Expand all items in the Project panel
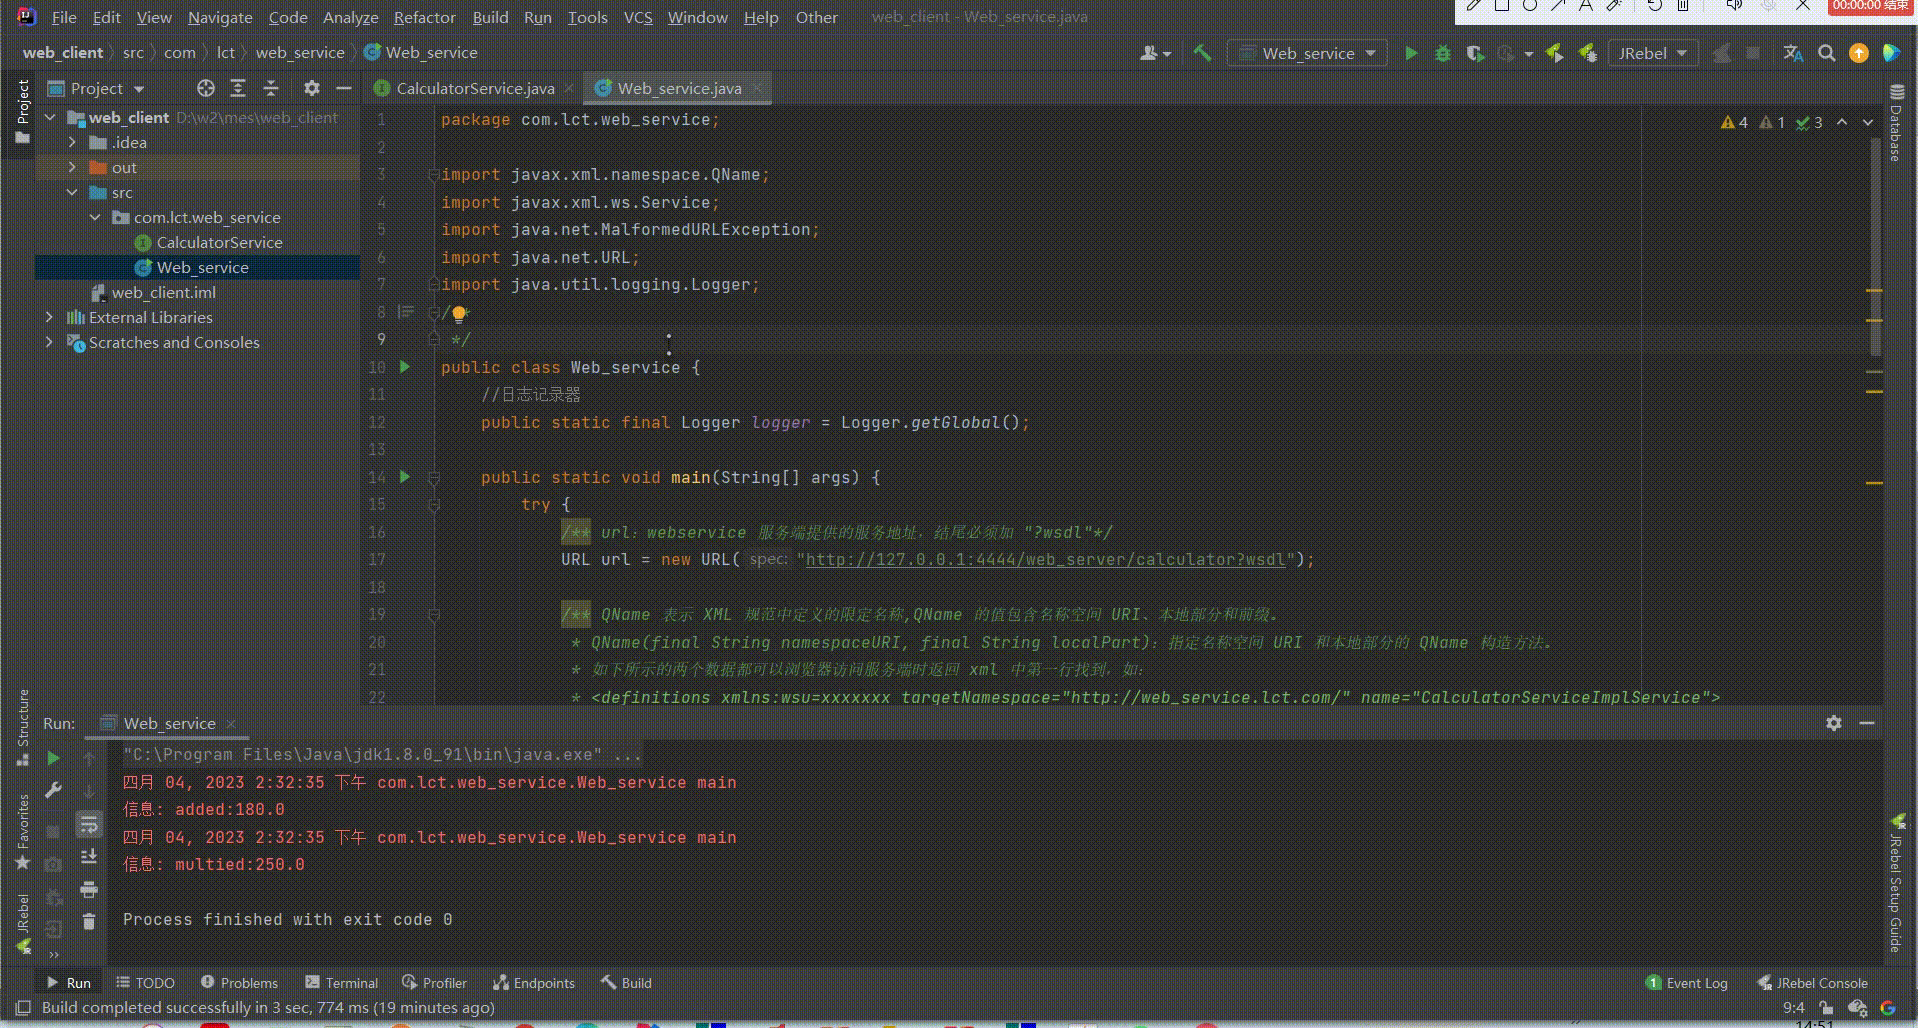Viewport: 1918px width, 1028px height. point(238,88)
